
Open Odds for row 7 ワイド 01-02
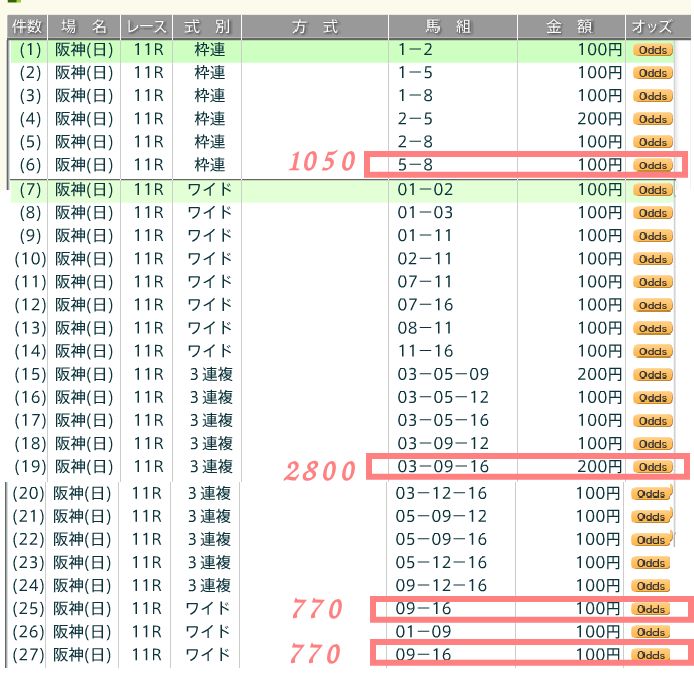pos(652,190)
